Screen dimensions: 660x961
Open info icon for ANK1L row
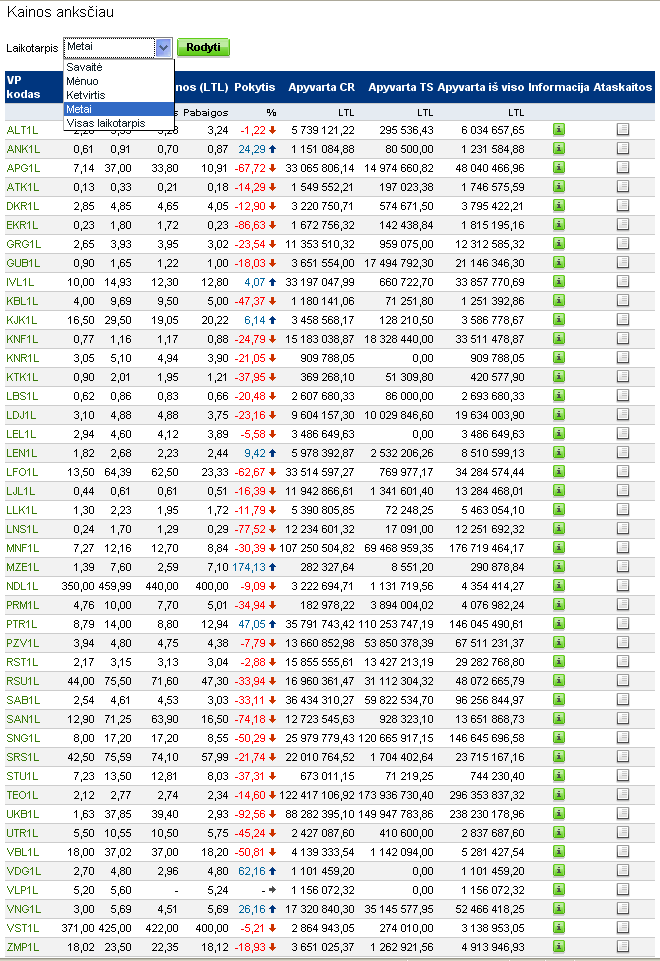(558, 148)
